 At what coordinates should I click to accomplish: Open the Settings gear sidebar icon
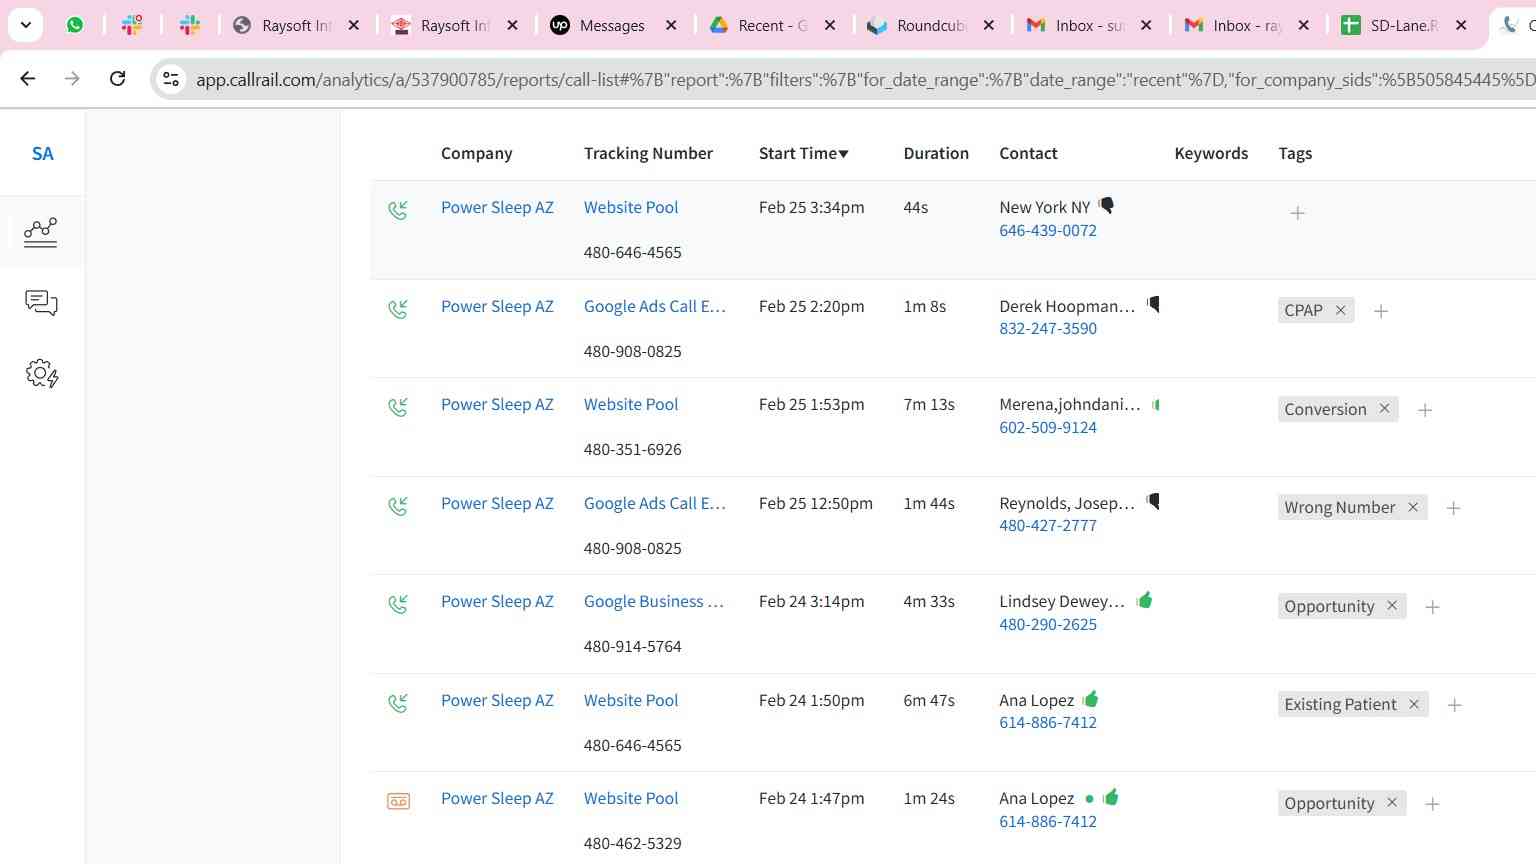coord(41,374)
